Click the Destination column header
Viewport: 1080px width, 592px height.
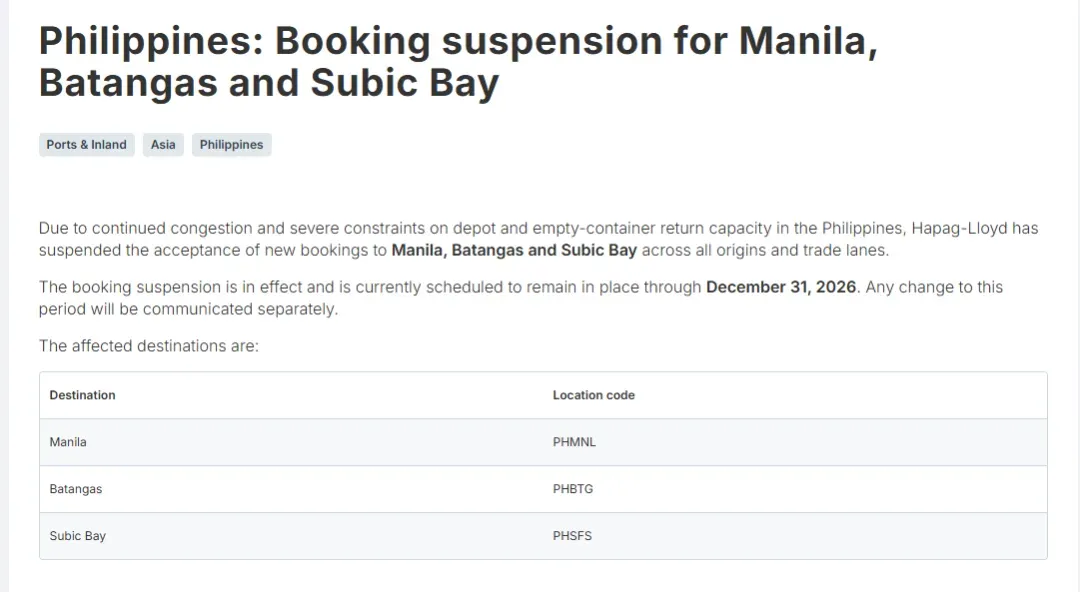point(83,395)
